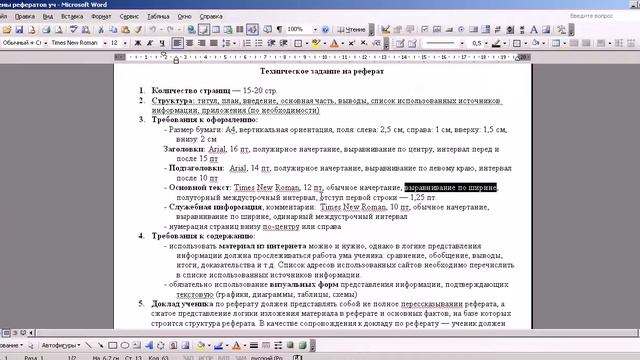
Task: Apply superscript formatting (x²)
Action: click(x=351, y=43)
